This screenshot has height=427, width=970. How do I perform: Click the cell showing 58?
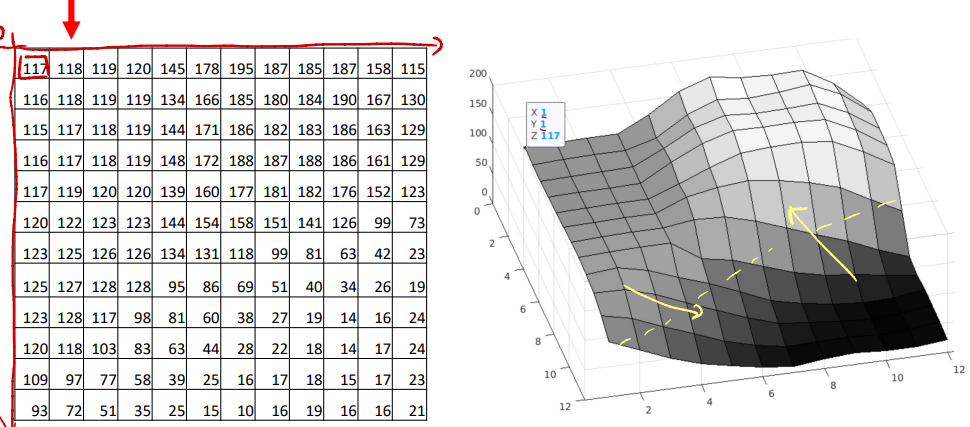point(135,373)
